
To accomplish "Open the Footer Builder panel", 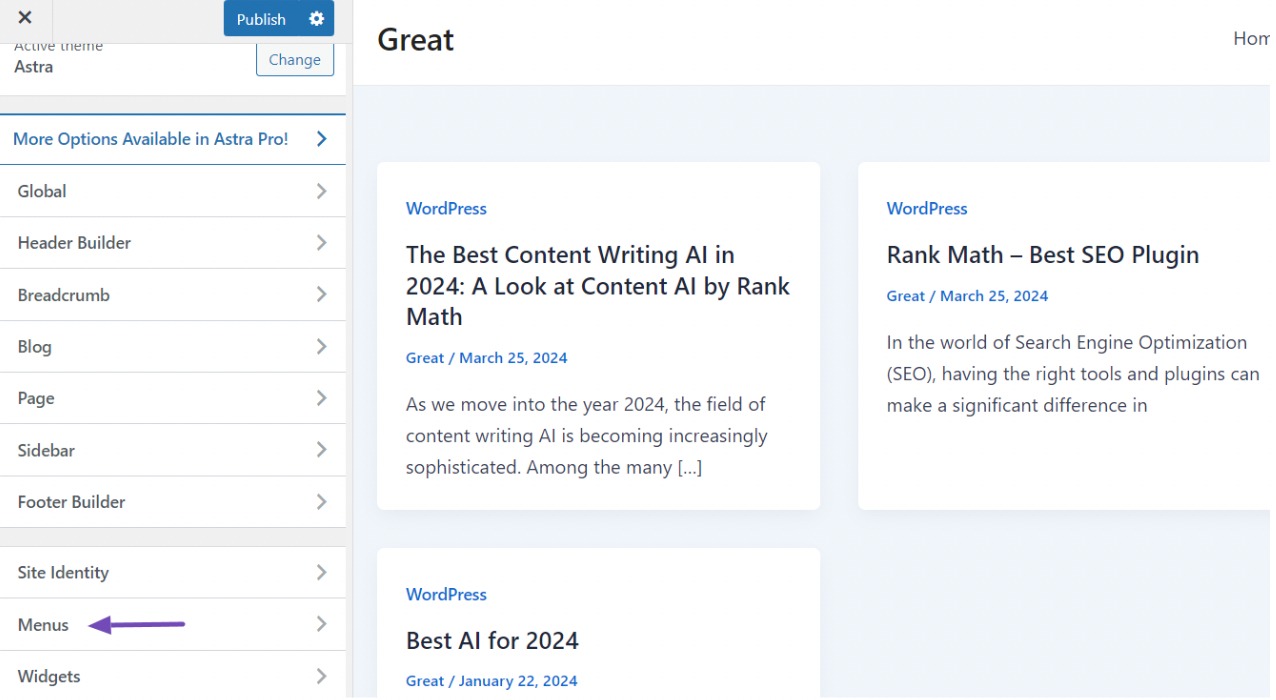I will pos(173,502).
